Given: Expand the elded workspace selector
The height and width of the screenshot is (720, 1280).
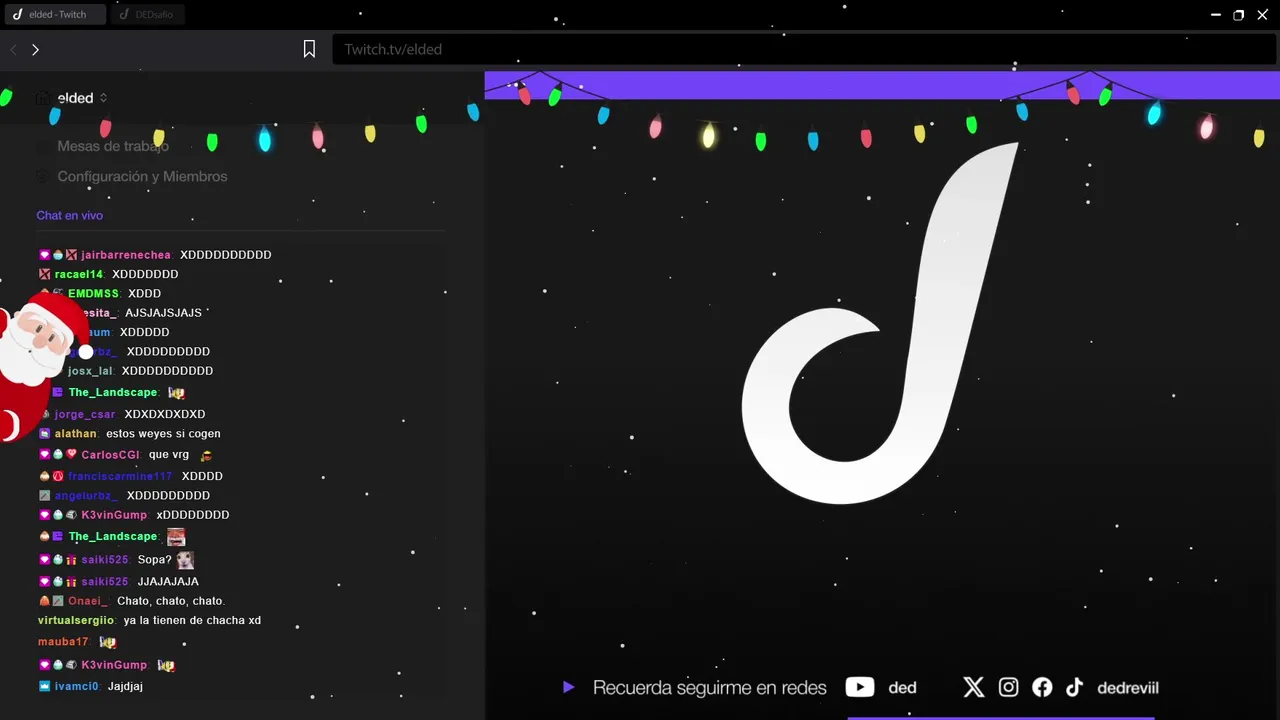Looking at the screenshot, I should (103, 98).
